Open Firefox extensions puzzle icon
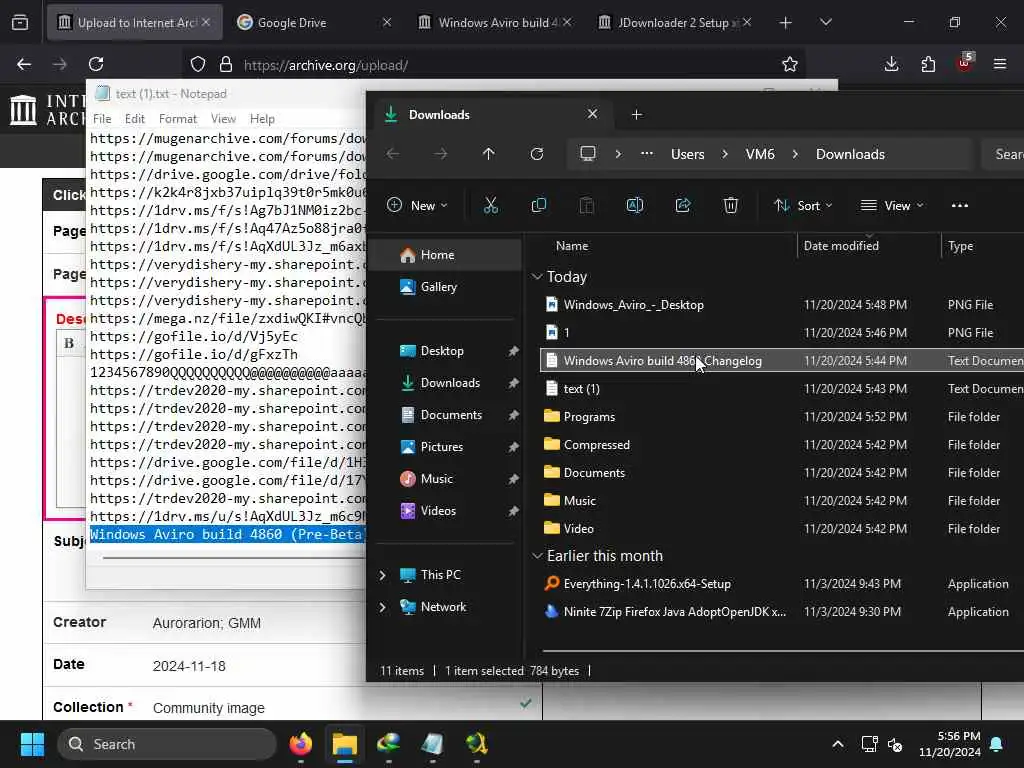Screen dimensions: 1024x768 click(928, 64)
